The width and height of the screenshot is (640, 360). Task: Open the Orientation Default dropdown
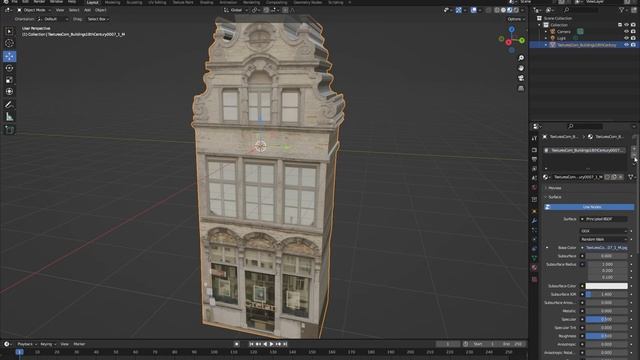[53, 19]
